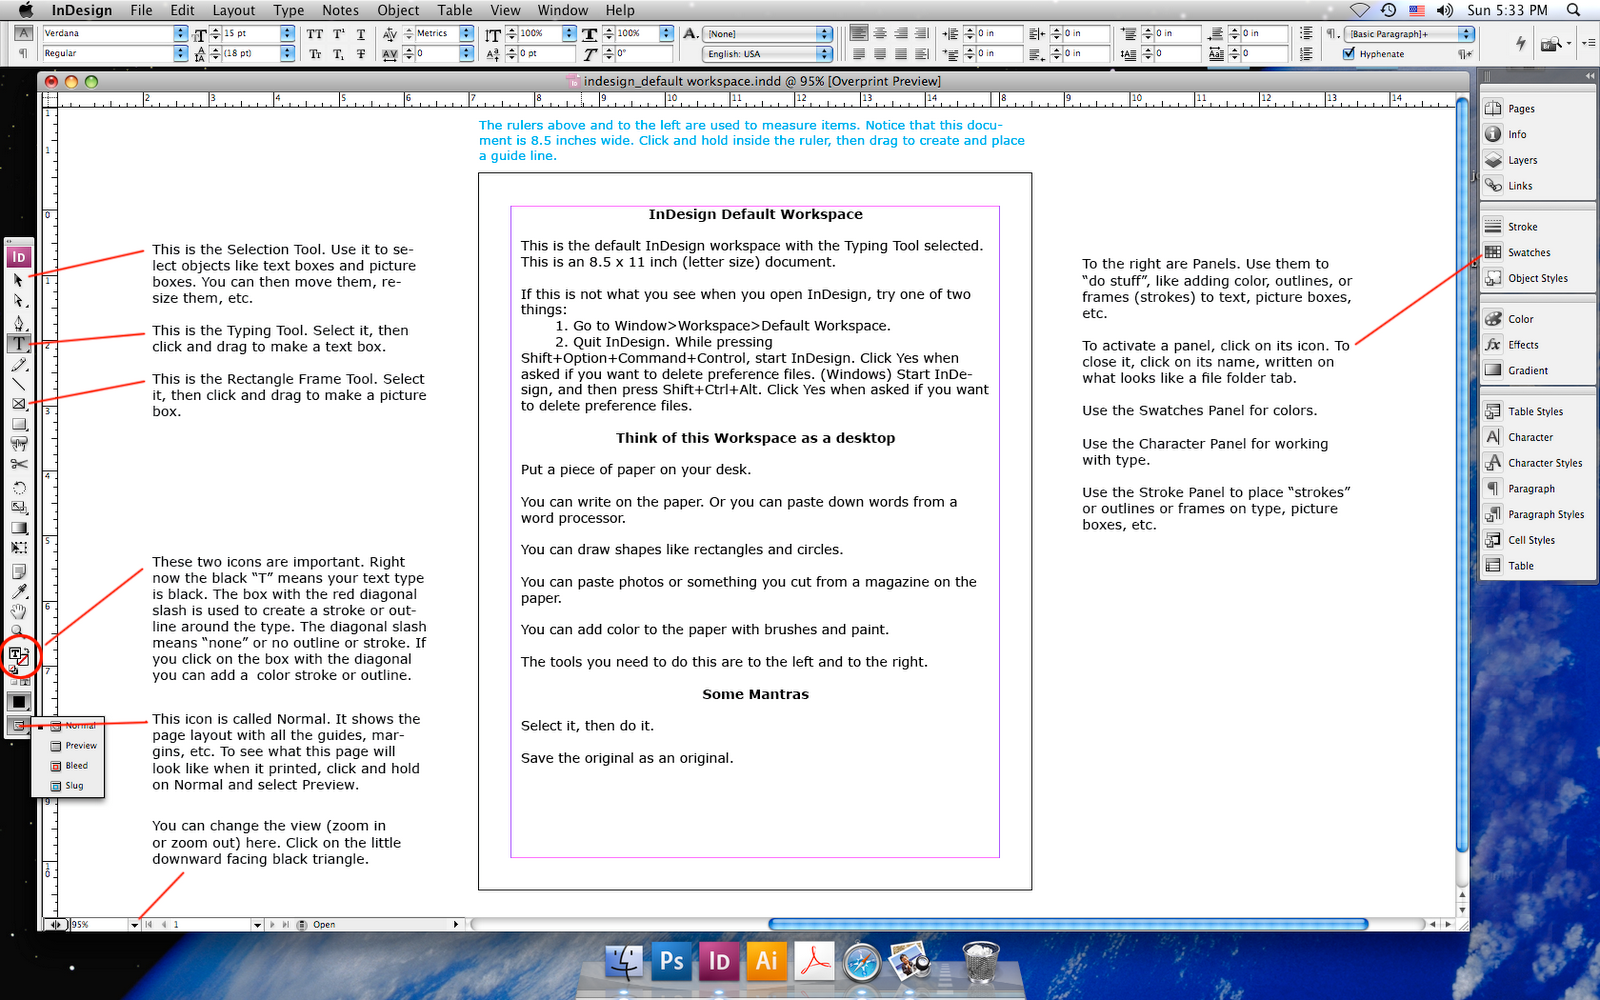1600x1000 pixels.
Task: Open the Object menu
Action: click(398, 10)
